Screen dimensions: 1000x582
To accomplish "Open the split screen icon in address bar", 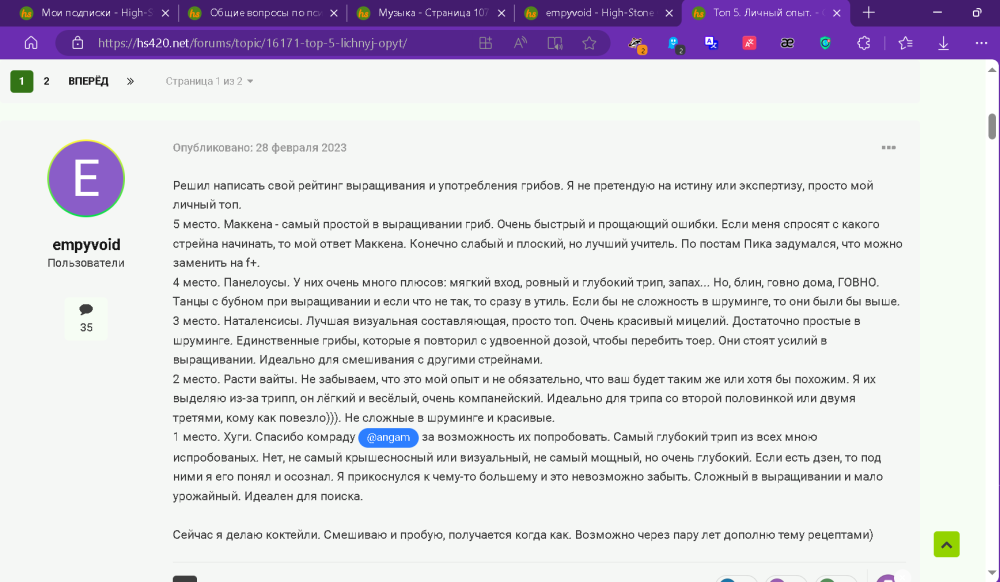I will click(485, 43).
